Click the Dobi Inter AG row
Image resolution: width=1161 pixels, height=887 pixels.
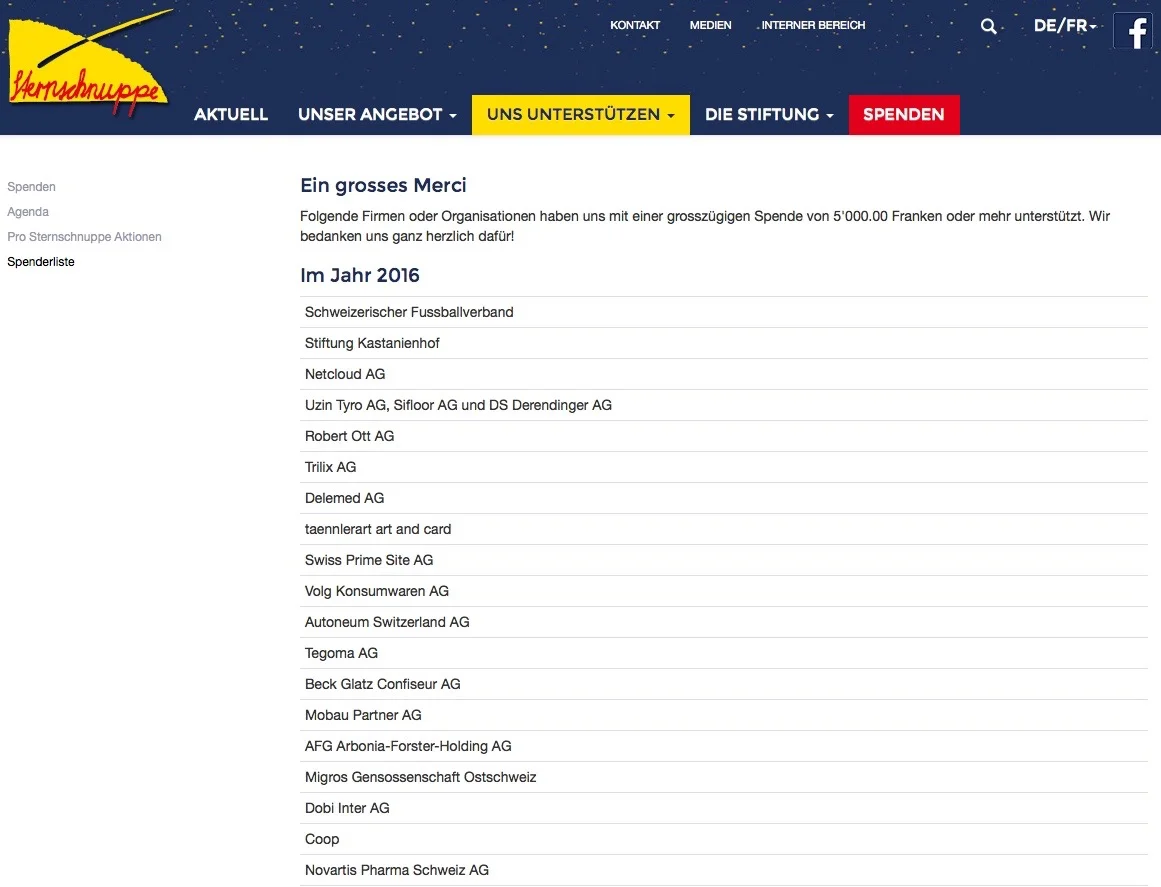click(723, 809)
